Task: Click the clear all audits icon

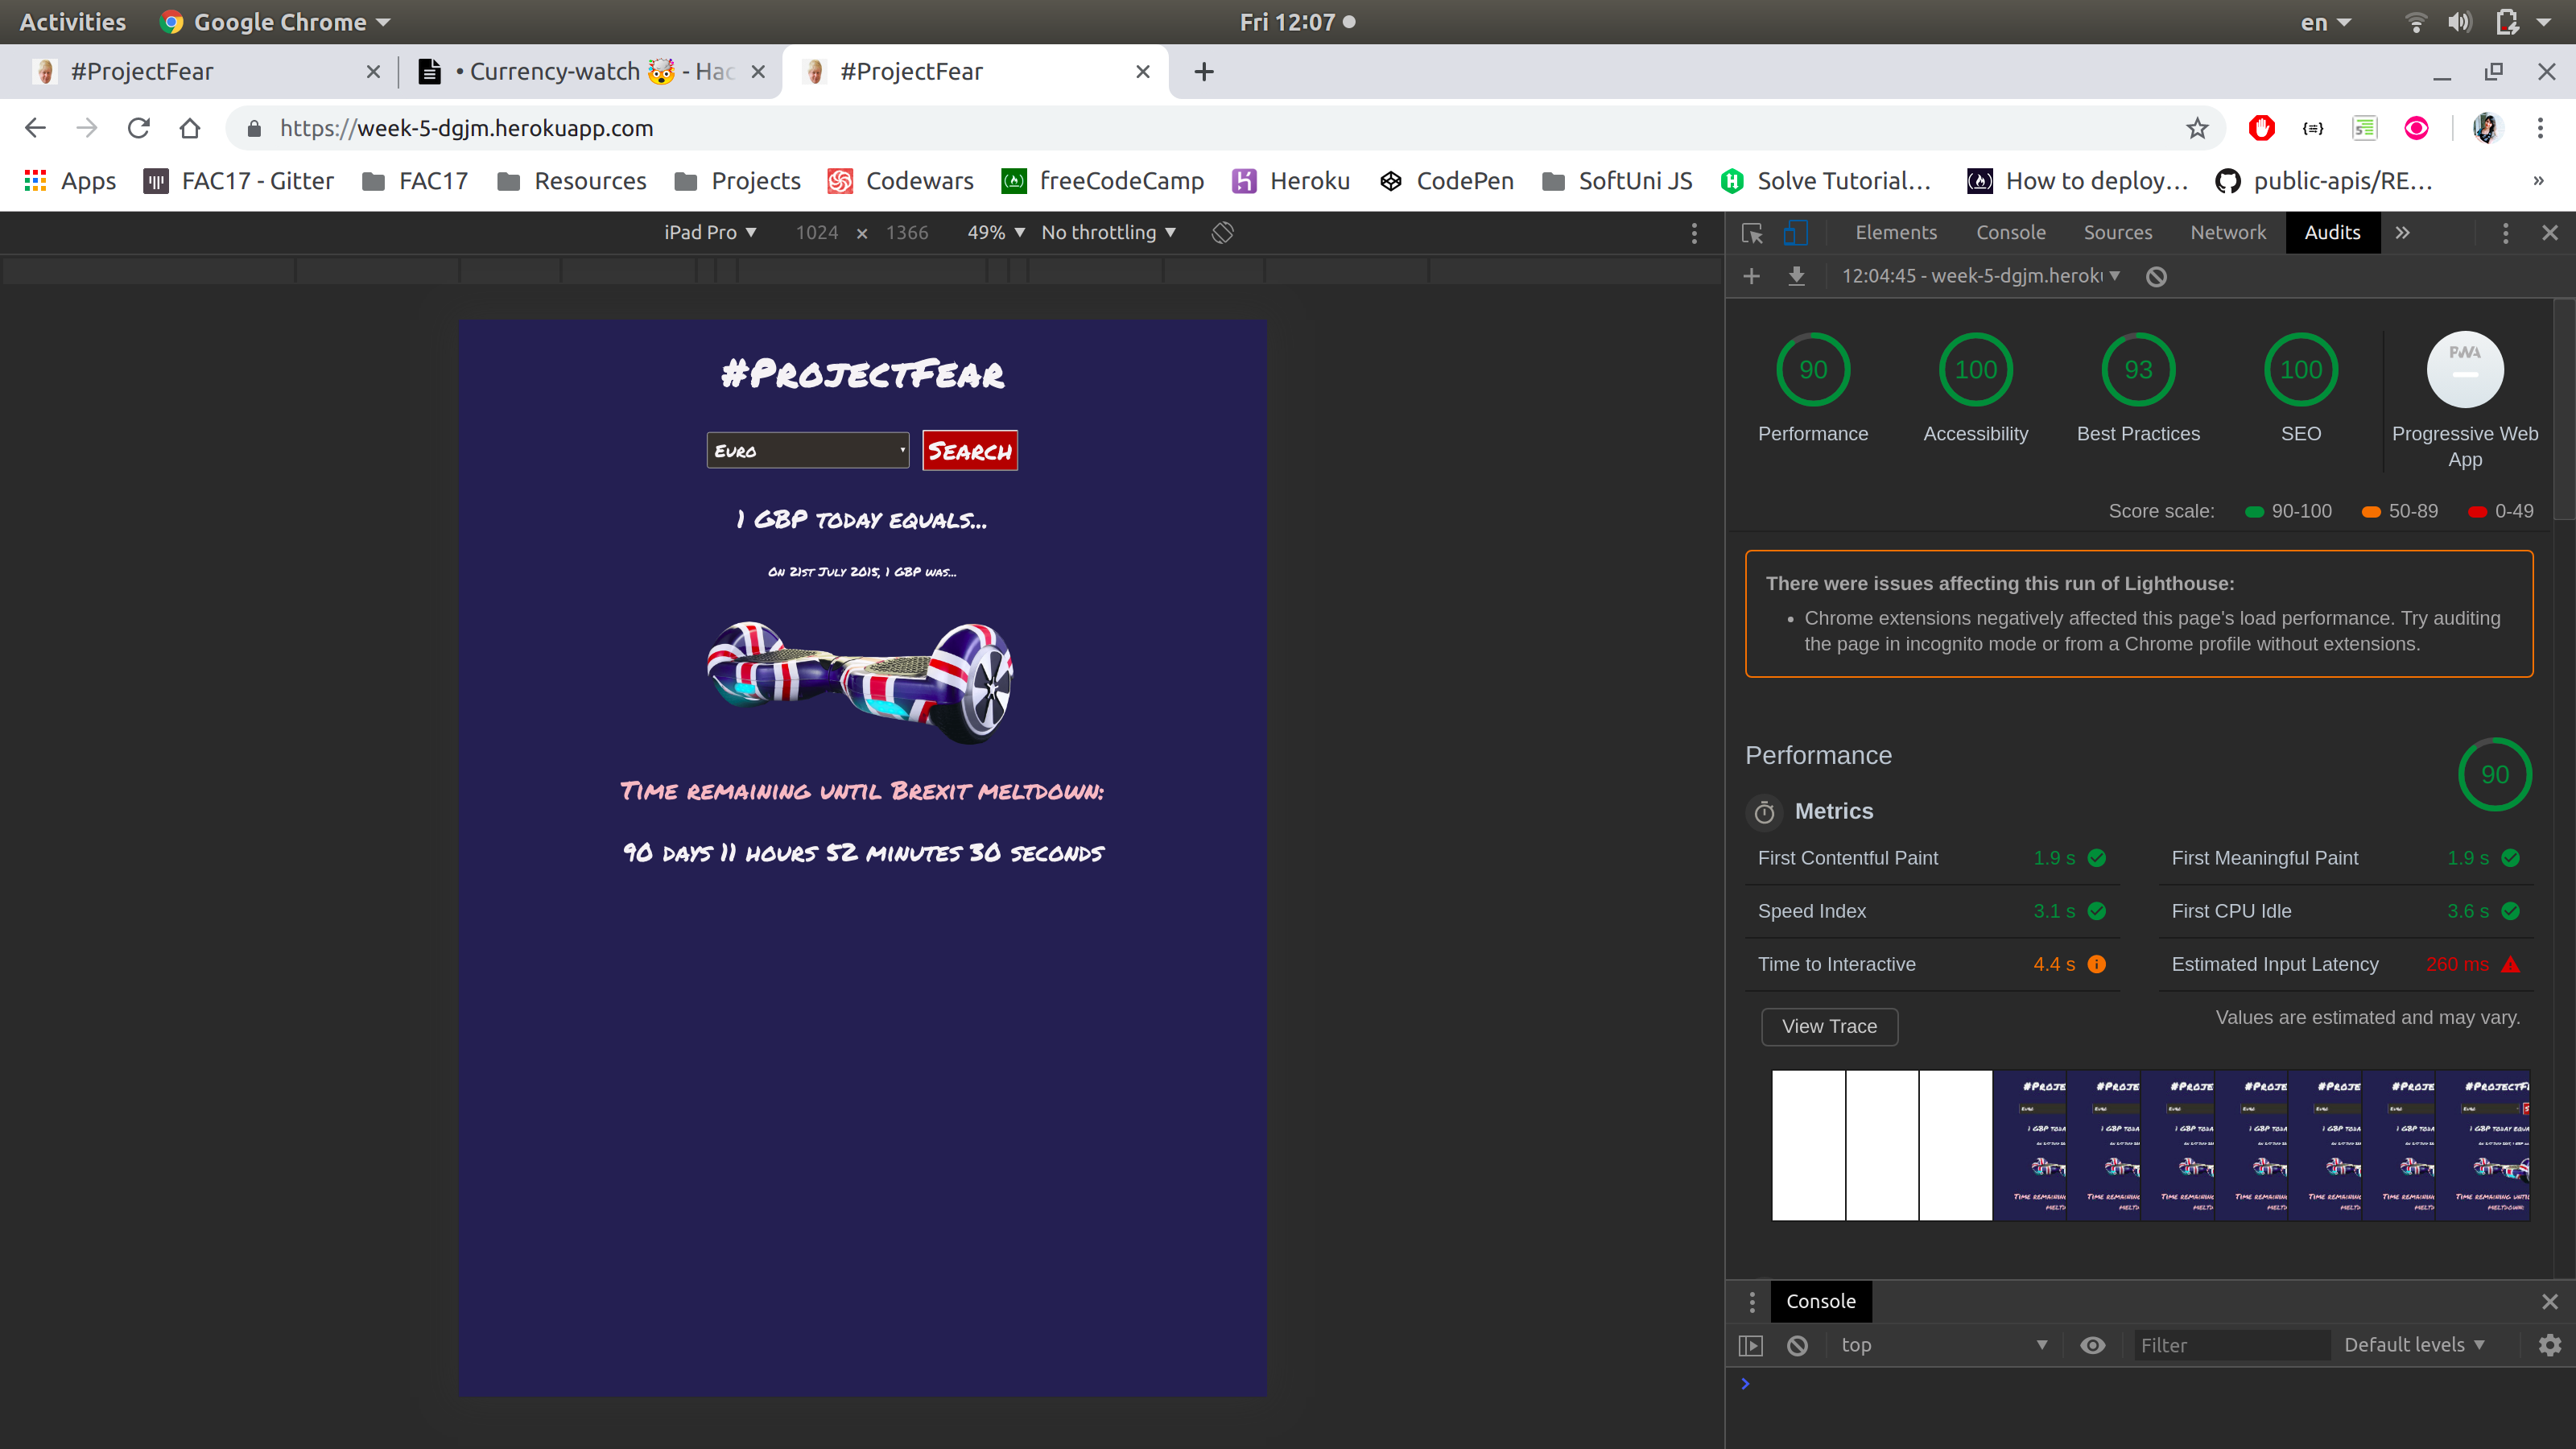Action: (2156, 277)
